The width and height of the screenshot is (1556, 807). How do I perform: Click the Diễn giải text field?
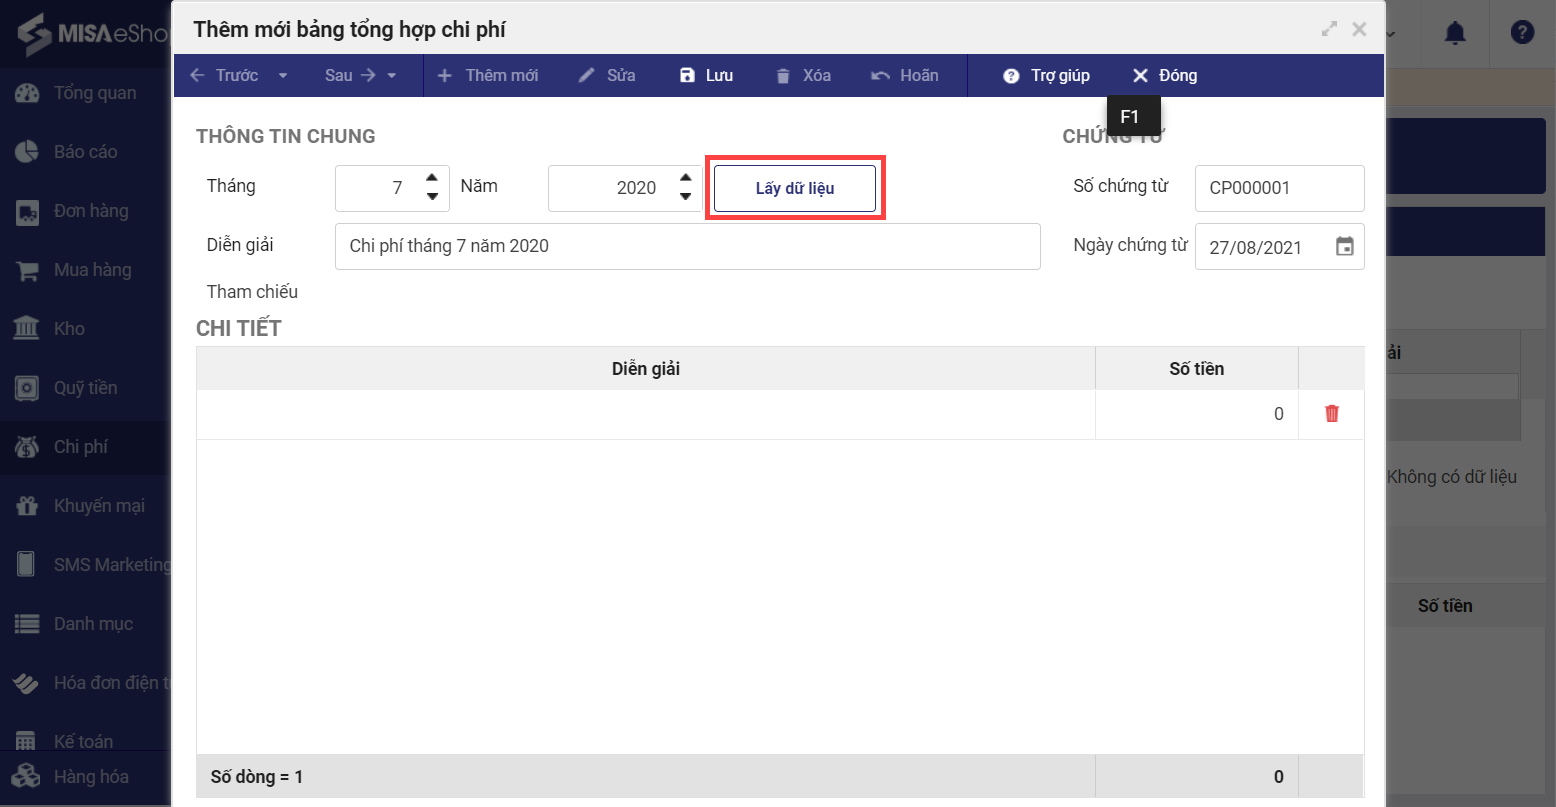687,246
